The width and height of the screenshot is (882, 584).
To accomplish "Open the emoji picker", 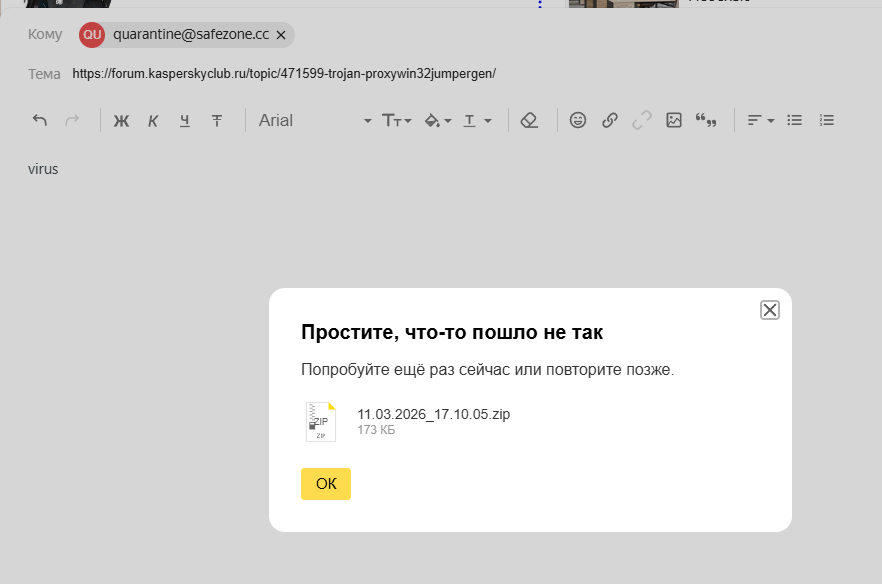I will pos(578,120).
